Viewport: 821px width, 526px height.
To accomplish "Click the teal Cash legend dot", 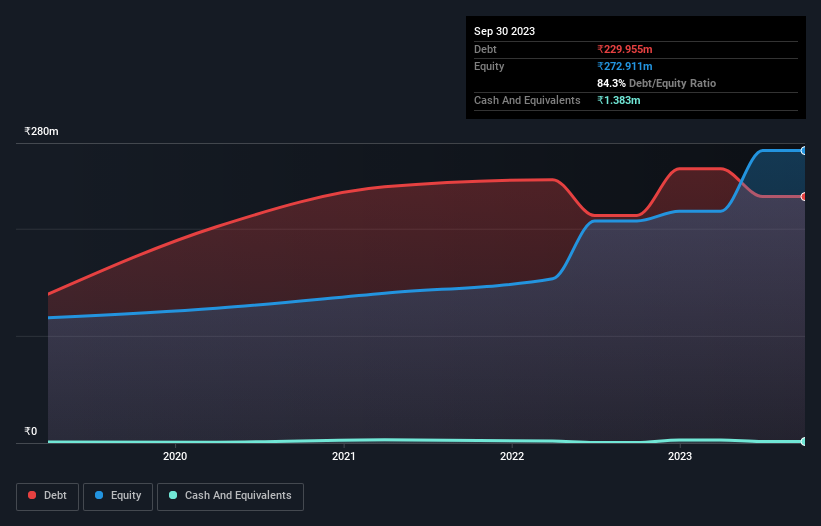I will (x=173, y=495).
